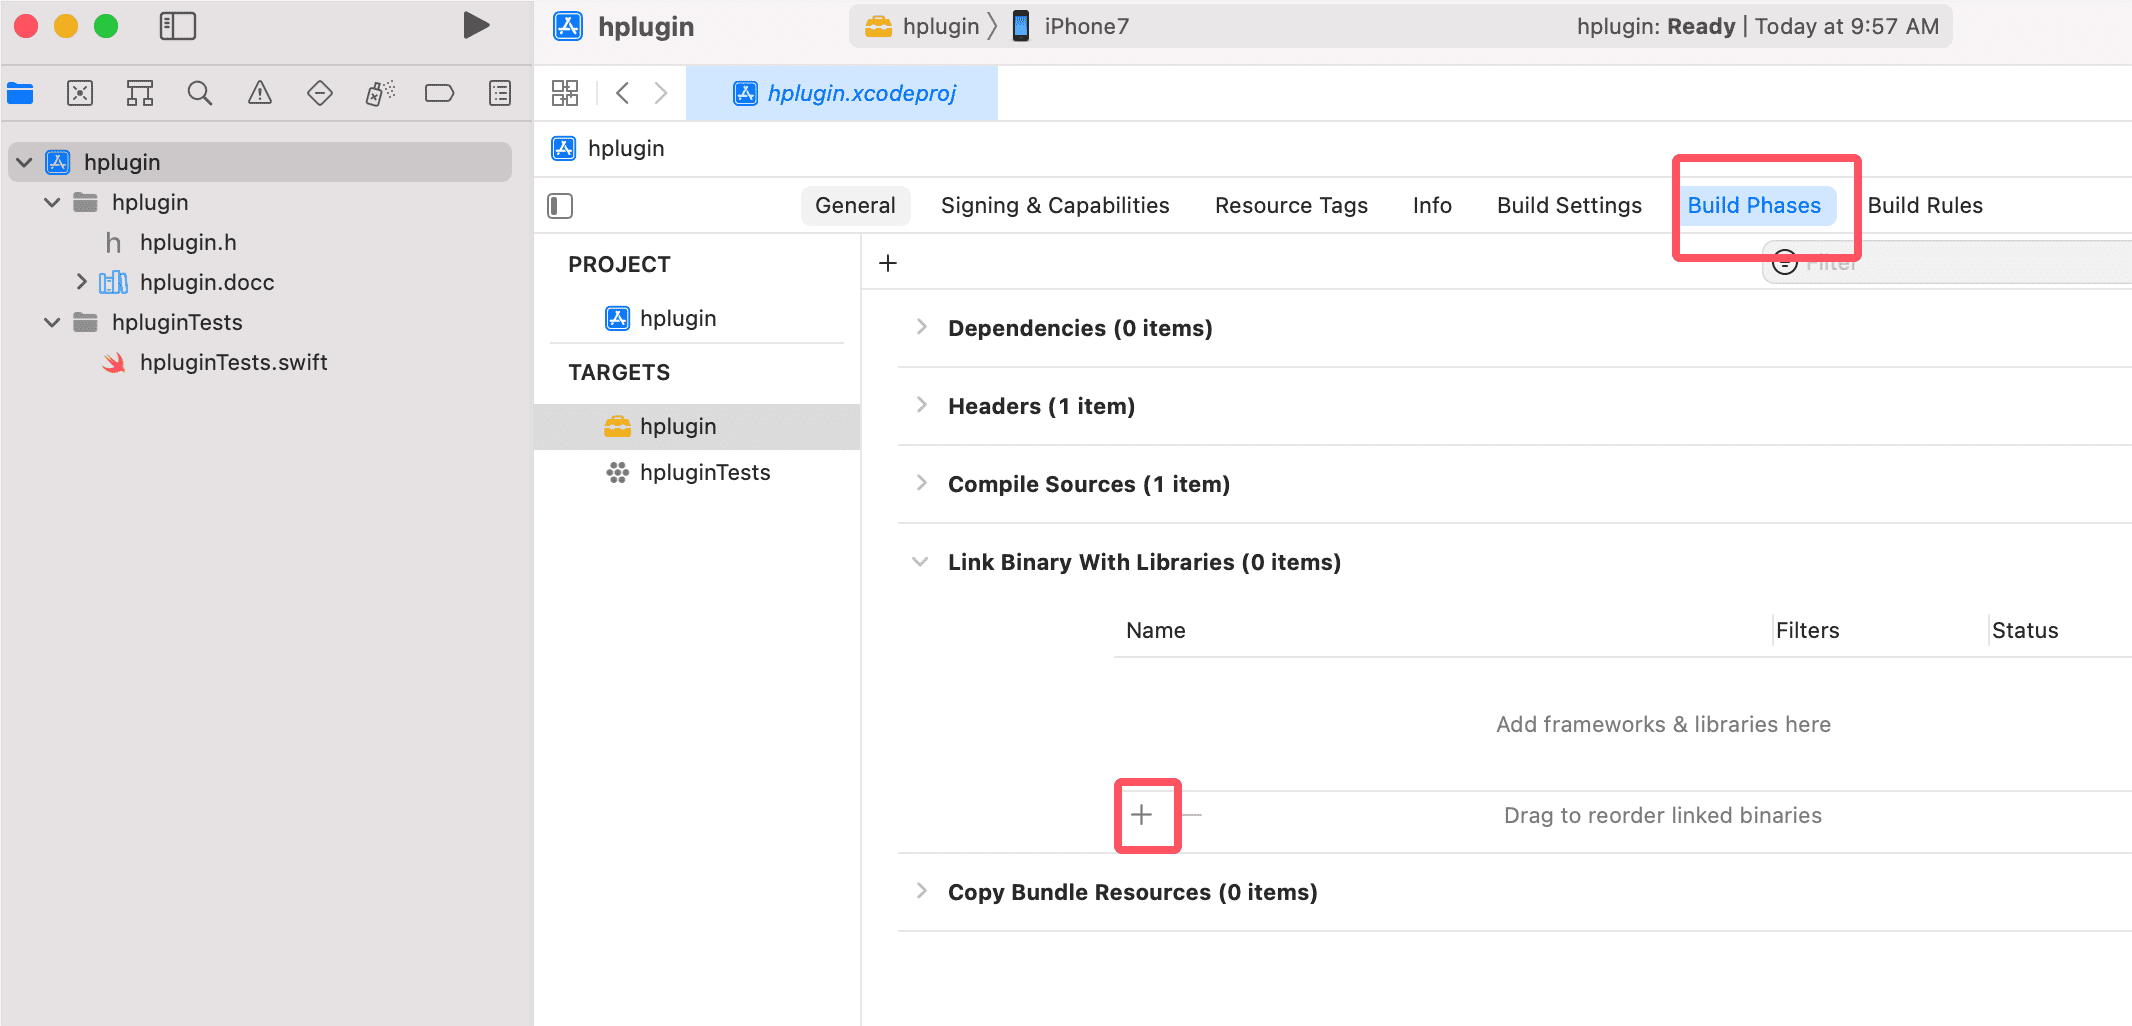
Task: Click the hplugin scheme selector
Action: [x=921, y=26]
